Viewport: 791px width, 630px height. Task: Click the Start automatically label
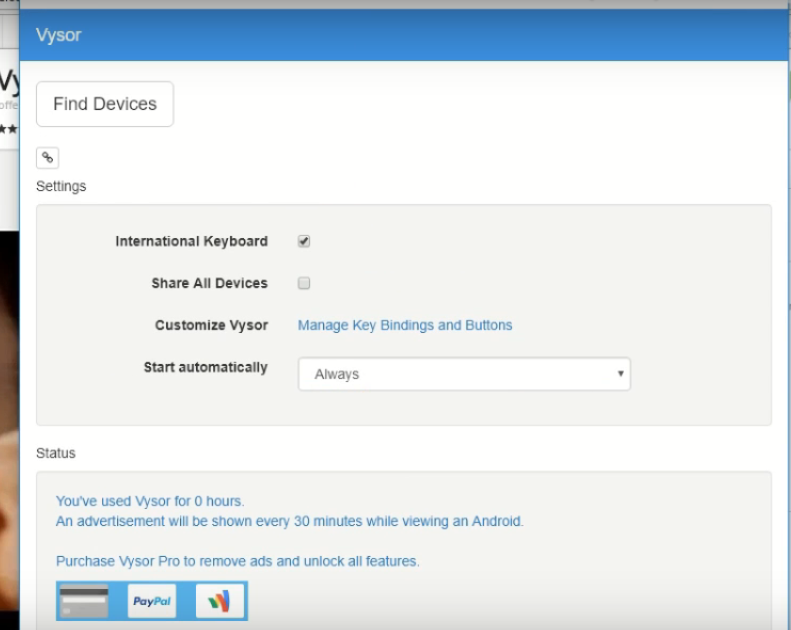click(x=205, y=367)
